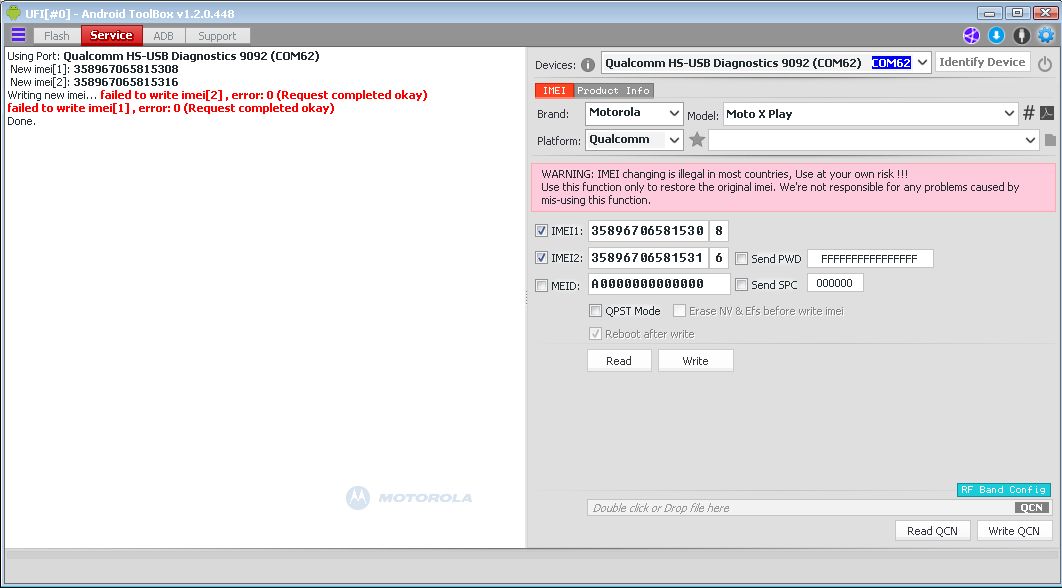
Task: Click the Identify Device button
Action: coord(982,62)
